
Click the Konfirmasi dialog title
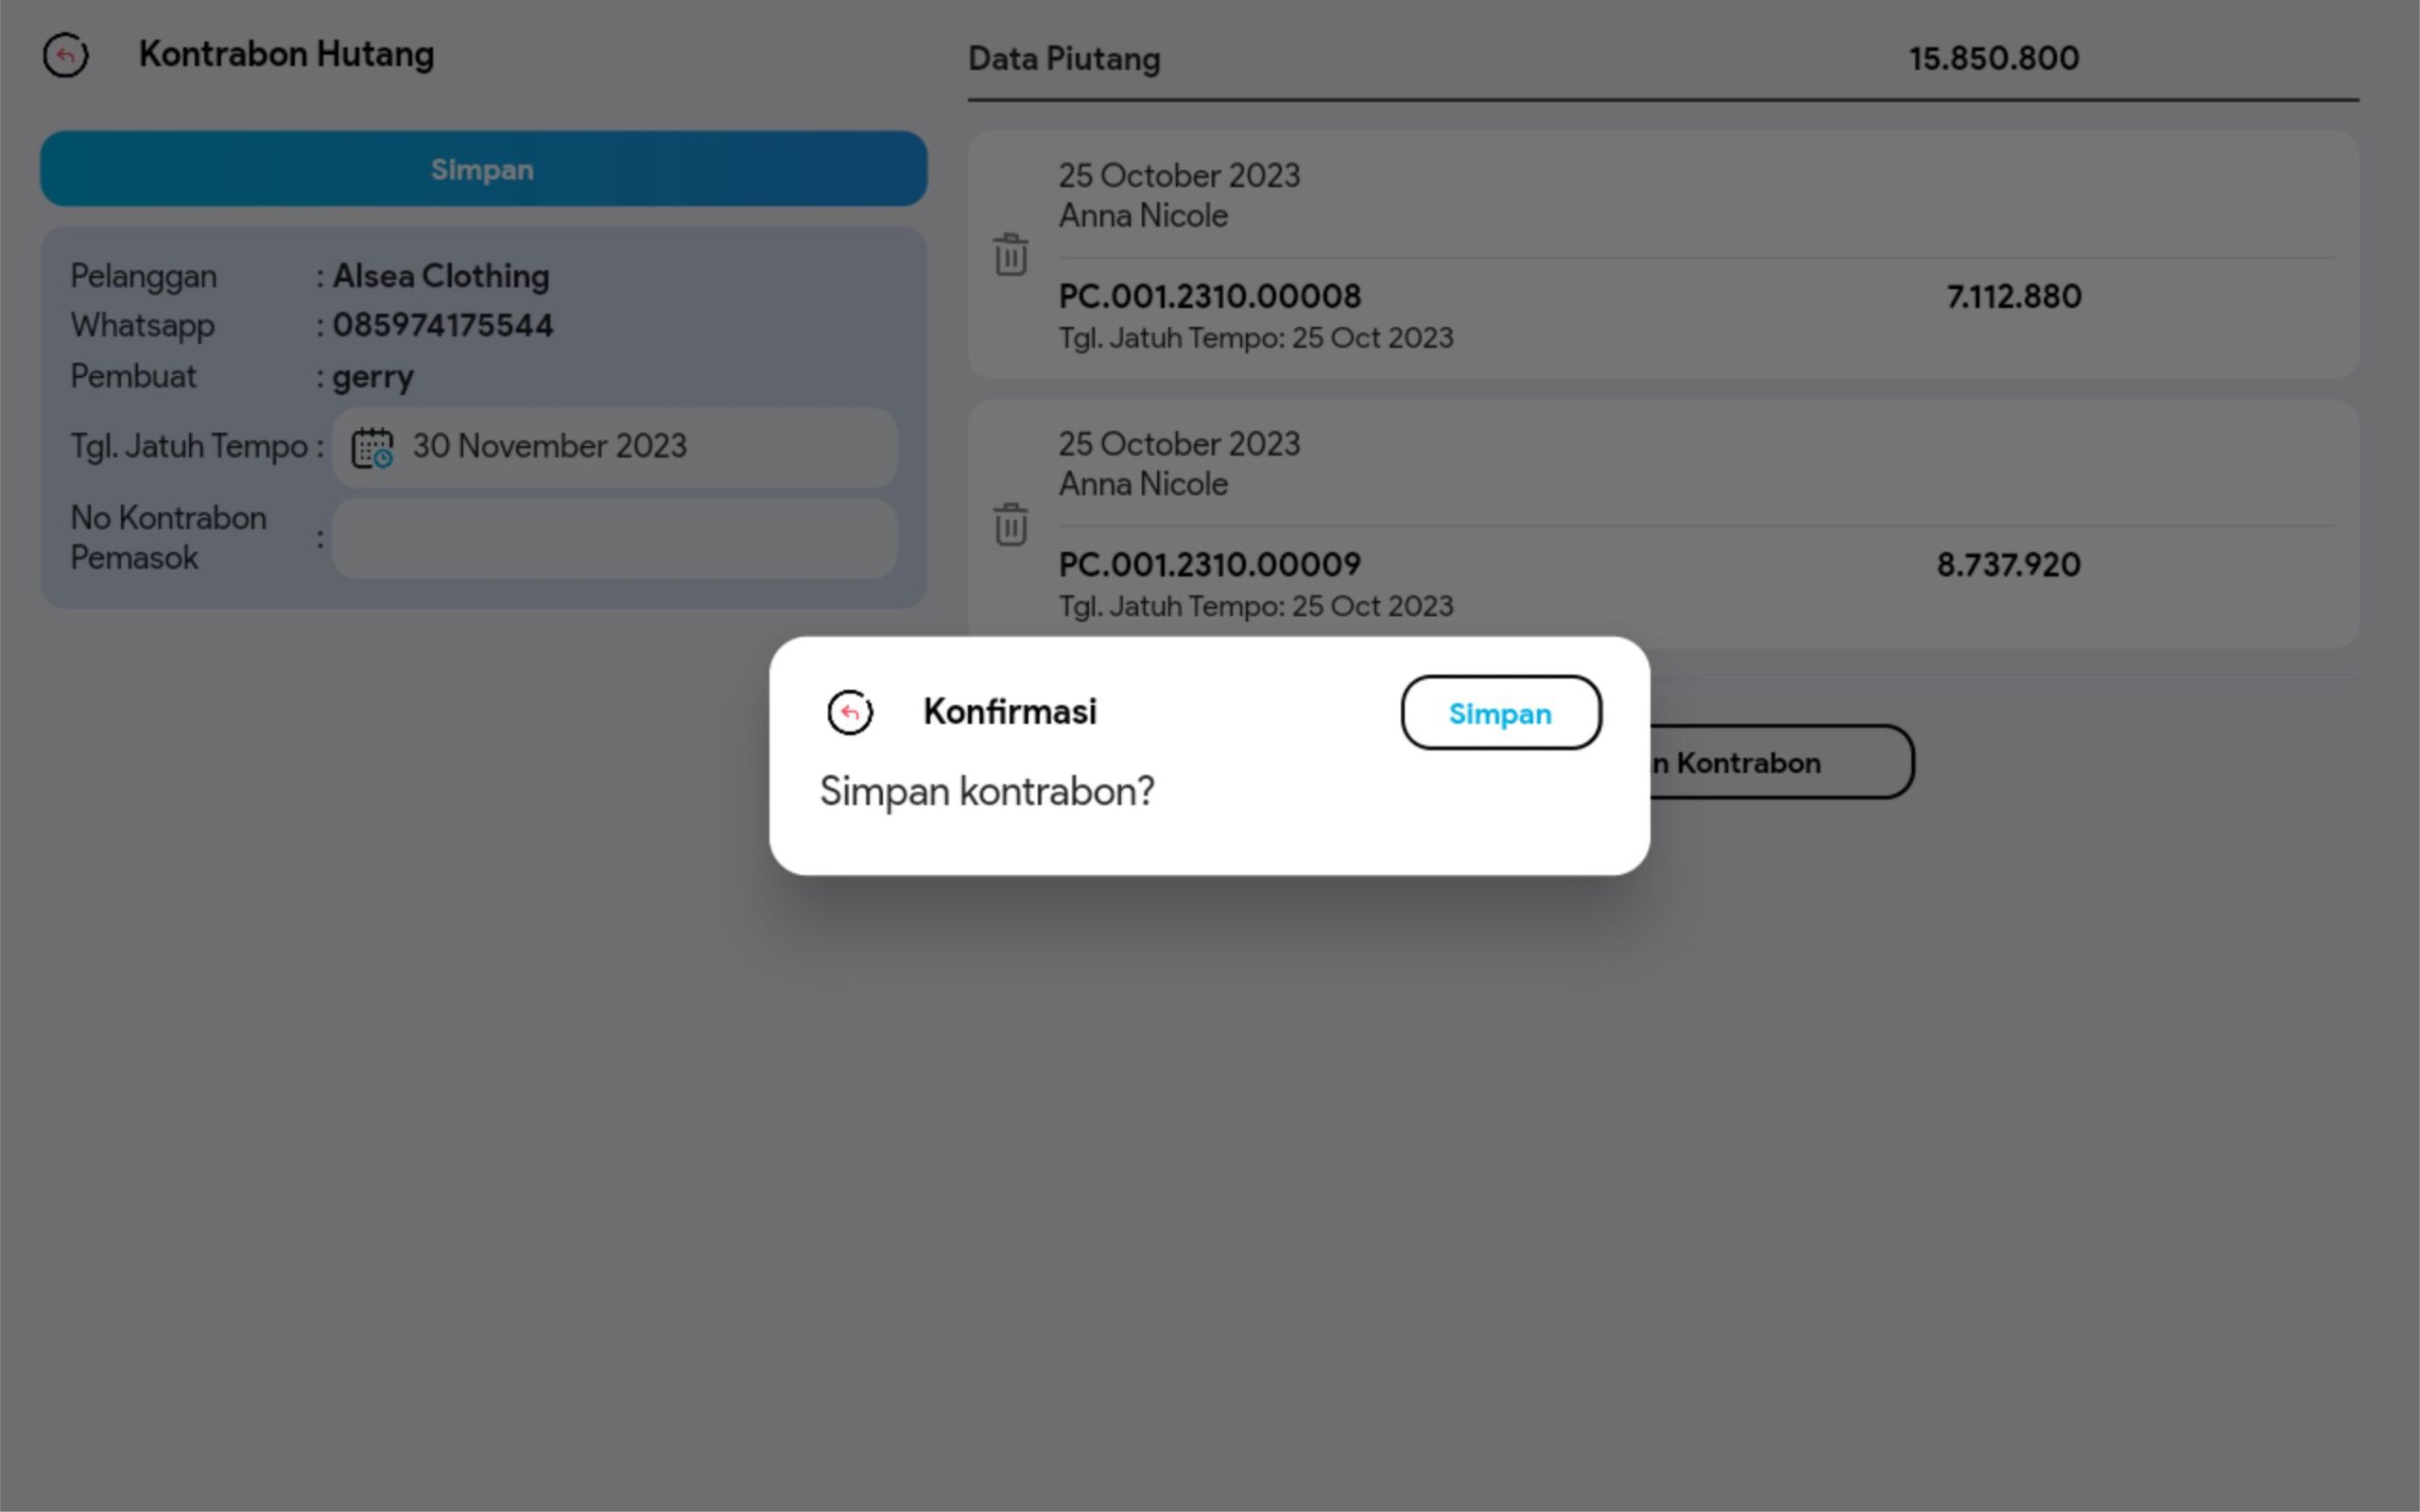coord(1009,712)
